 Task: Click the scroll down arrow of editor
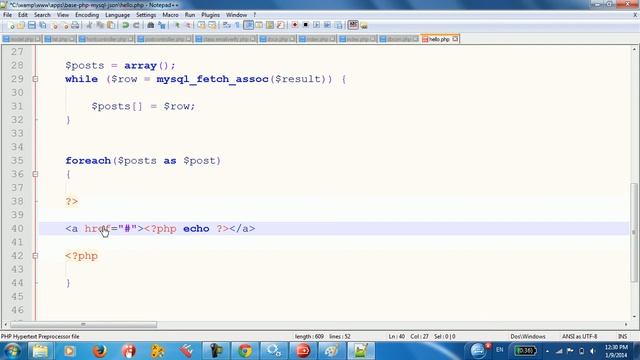[634, 317]
